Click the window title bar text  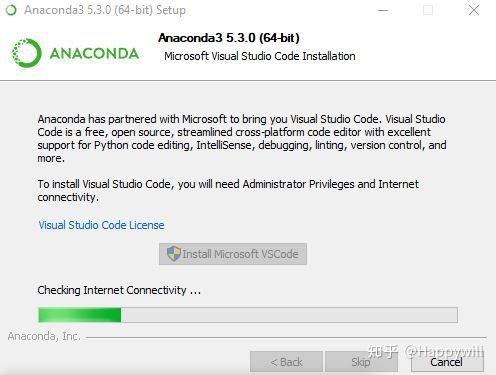105,10
